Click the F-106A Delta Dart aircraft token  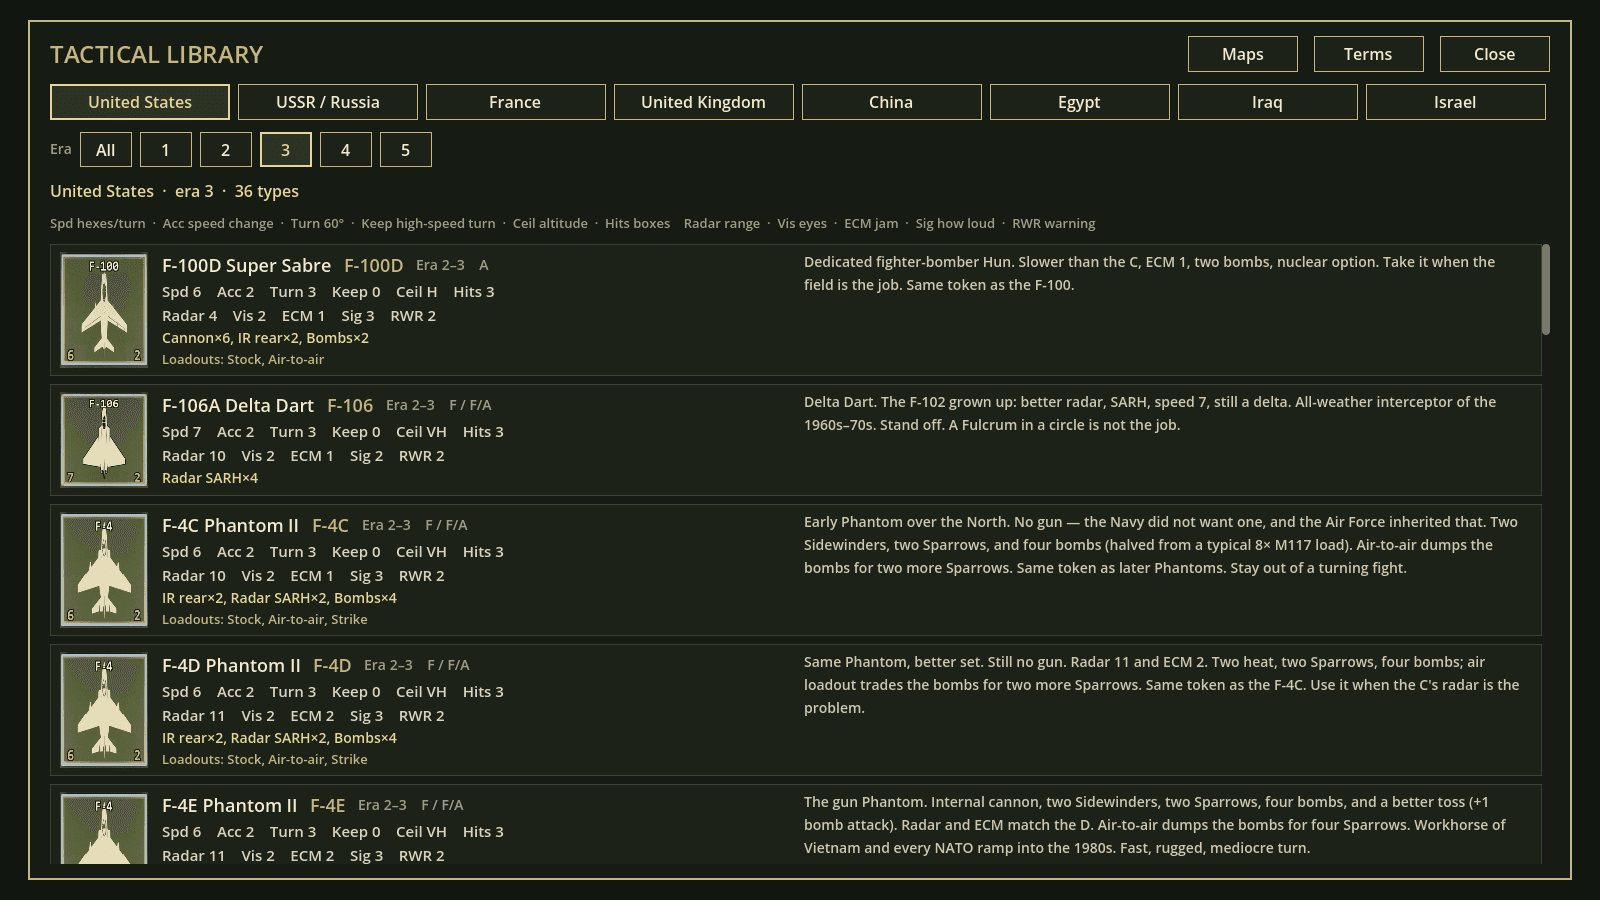click(104, 440)
